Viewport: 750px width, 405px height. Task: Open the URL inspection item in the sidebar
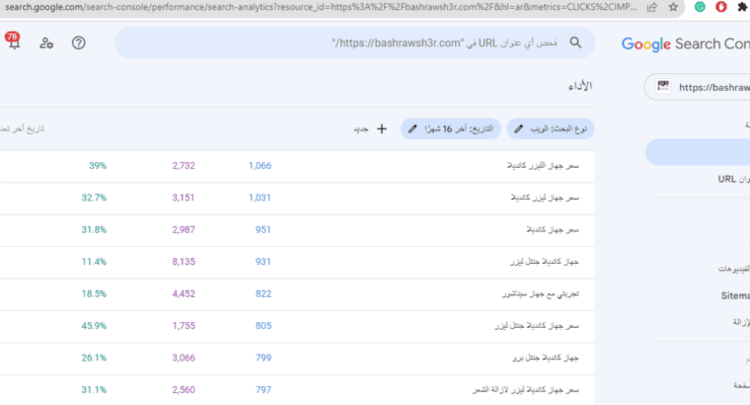tap(734, 179)
